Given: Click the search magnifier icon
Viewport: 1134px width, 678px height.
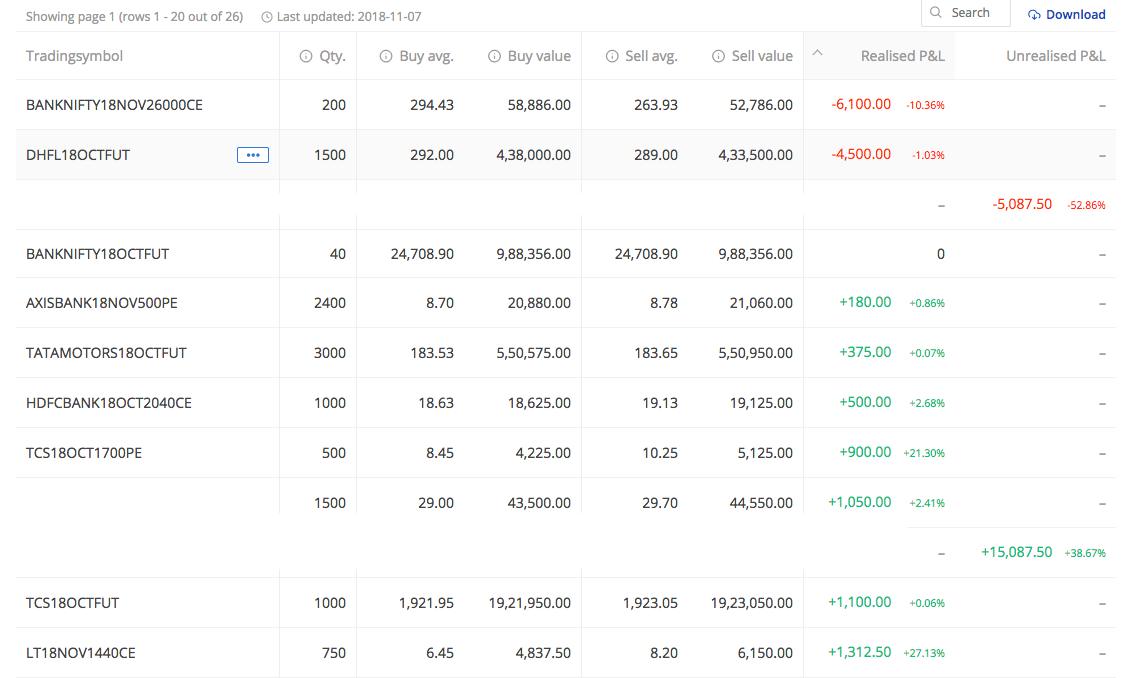Looking at the screenshot, I should coord(936,12).
